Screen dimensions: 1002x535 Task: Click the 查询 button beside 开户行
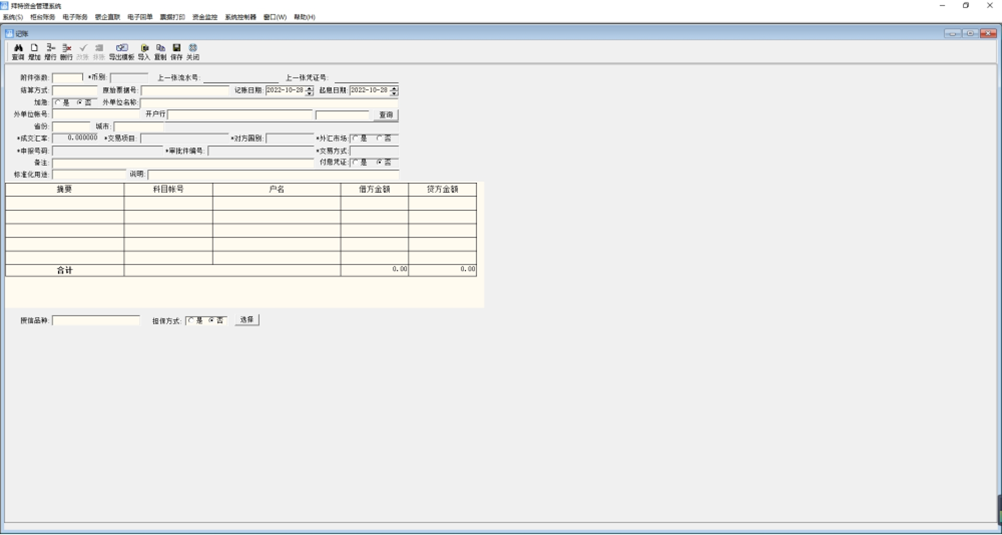click(385, 115)
